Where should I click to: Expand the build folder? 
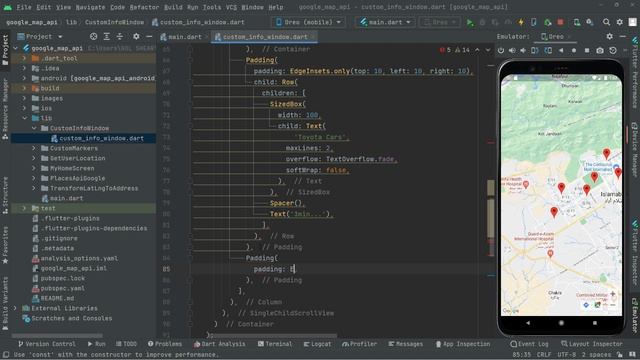24,88
